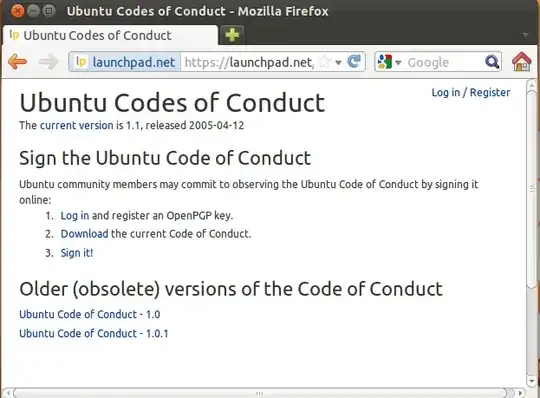
Task: Open the list all tabs arrow
Action: [x=526, y=35]
